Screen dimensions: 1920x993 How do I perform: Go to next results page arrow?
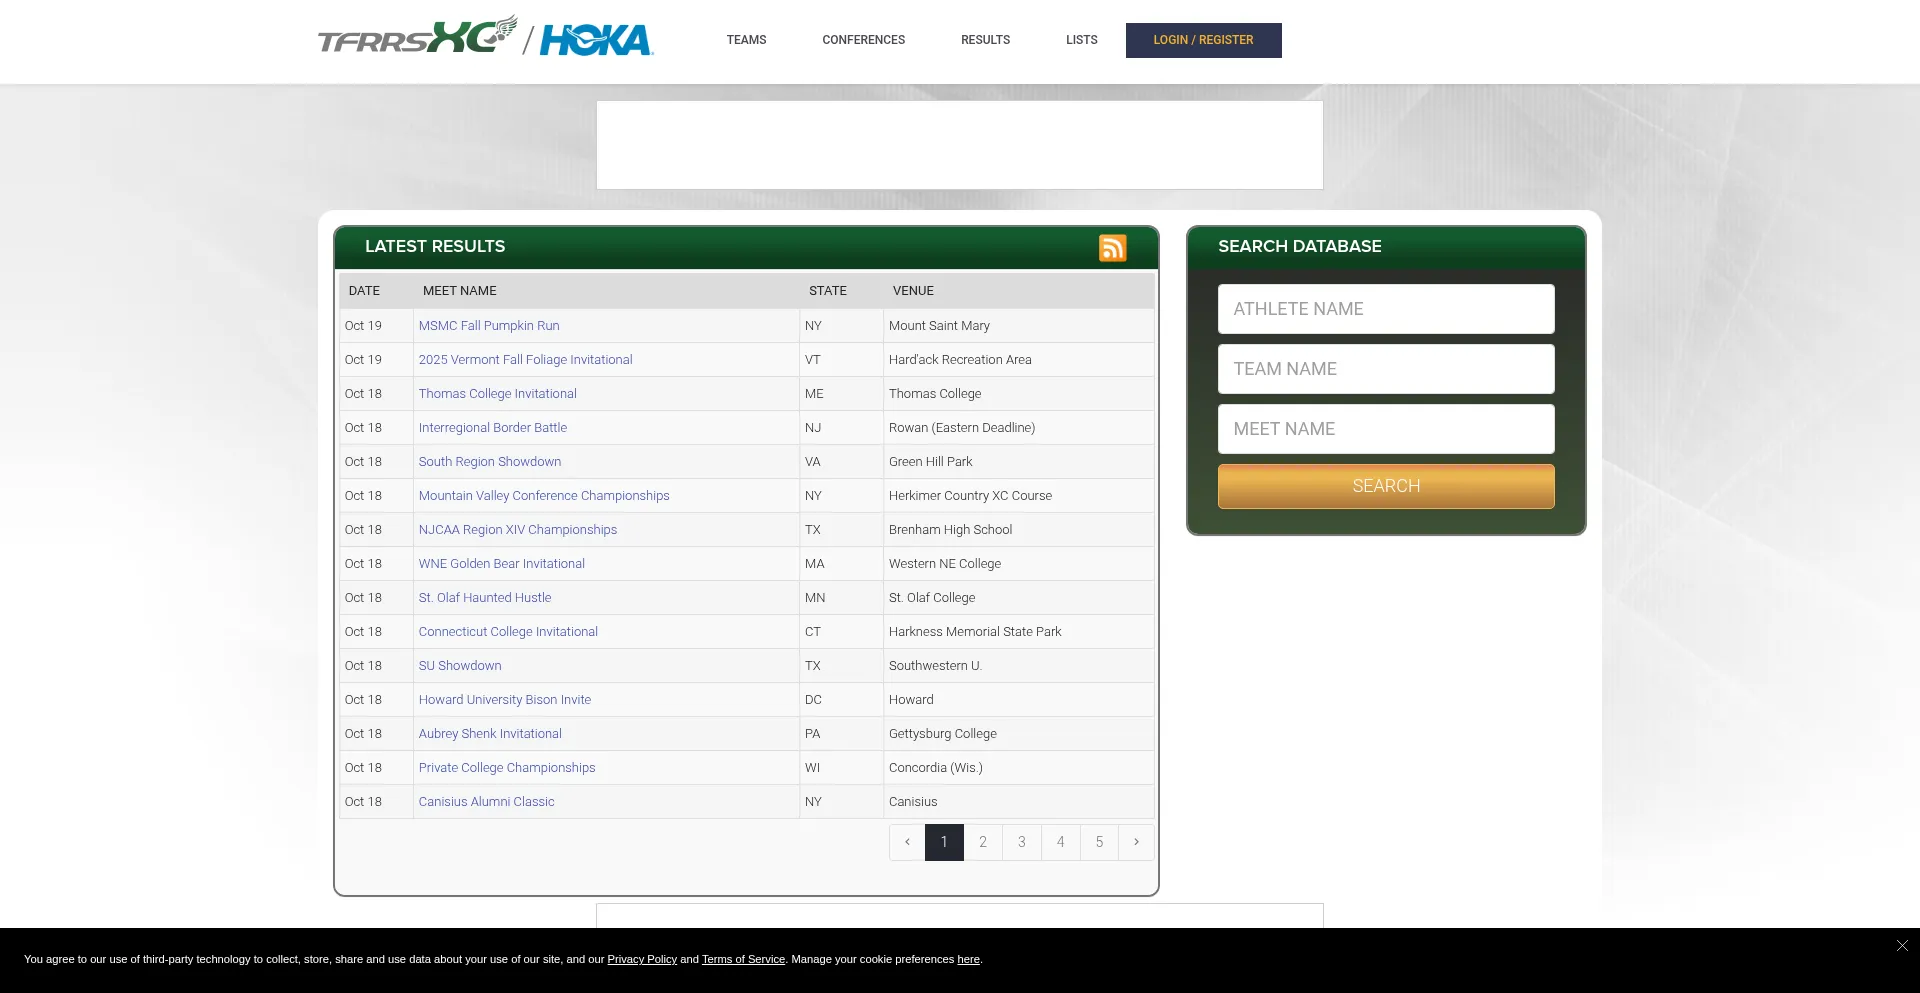[x=1136, y=842]
